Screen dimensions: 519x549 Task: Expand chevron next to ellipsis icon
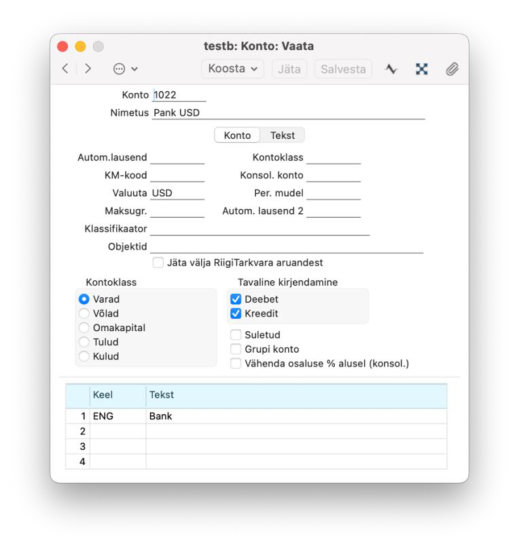(x=134, y=69)
